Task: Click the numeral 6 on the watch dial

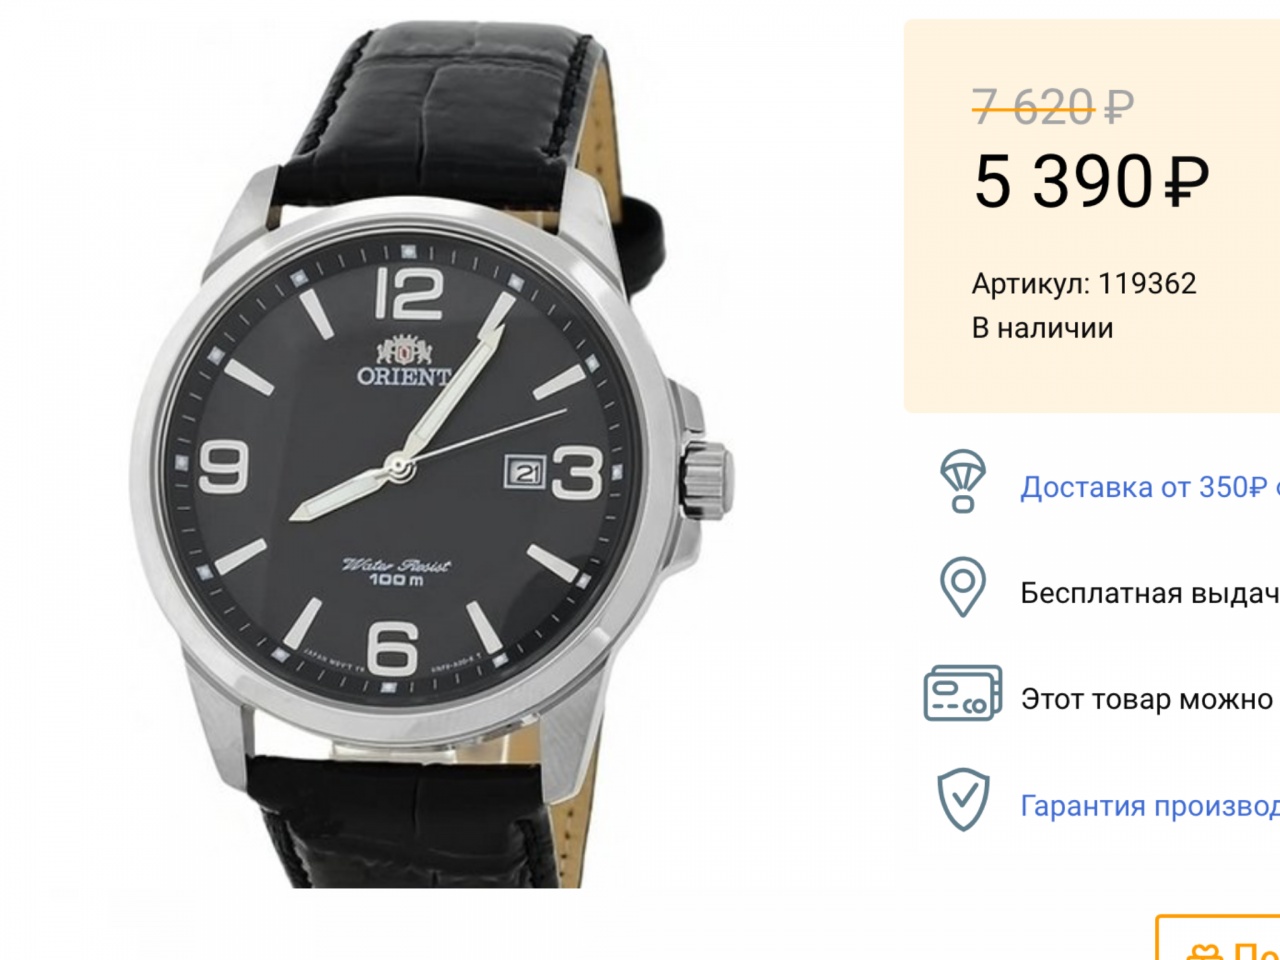Action: coord(392,648)
